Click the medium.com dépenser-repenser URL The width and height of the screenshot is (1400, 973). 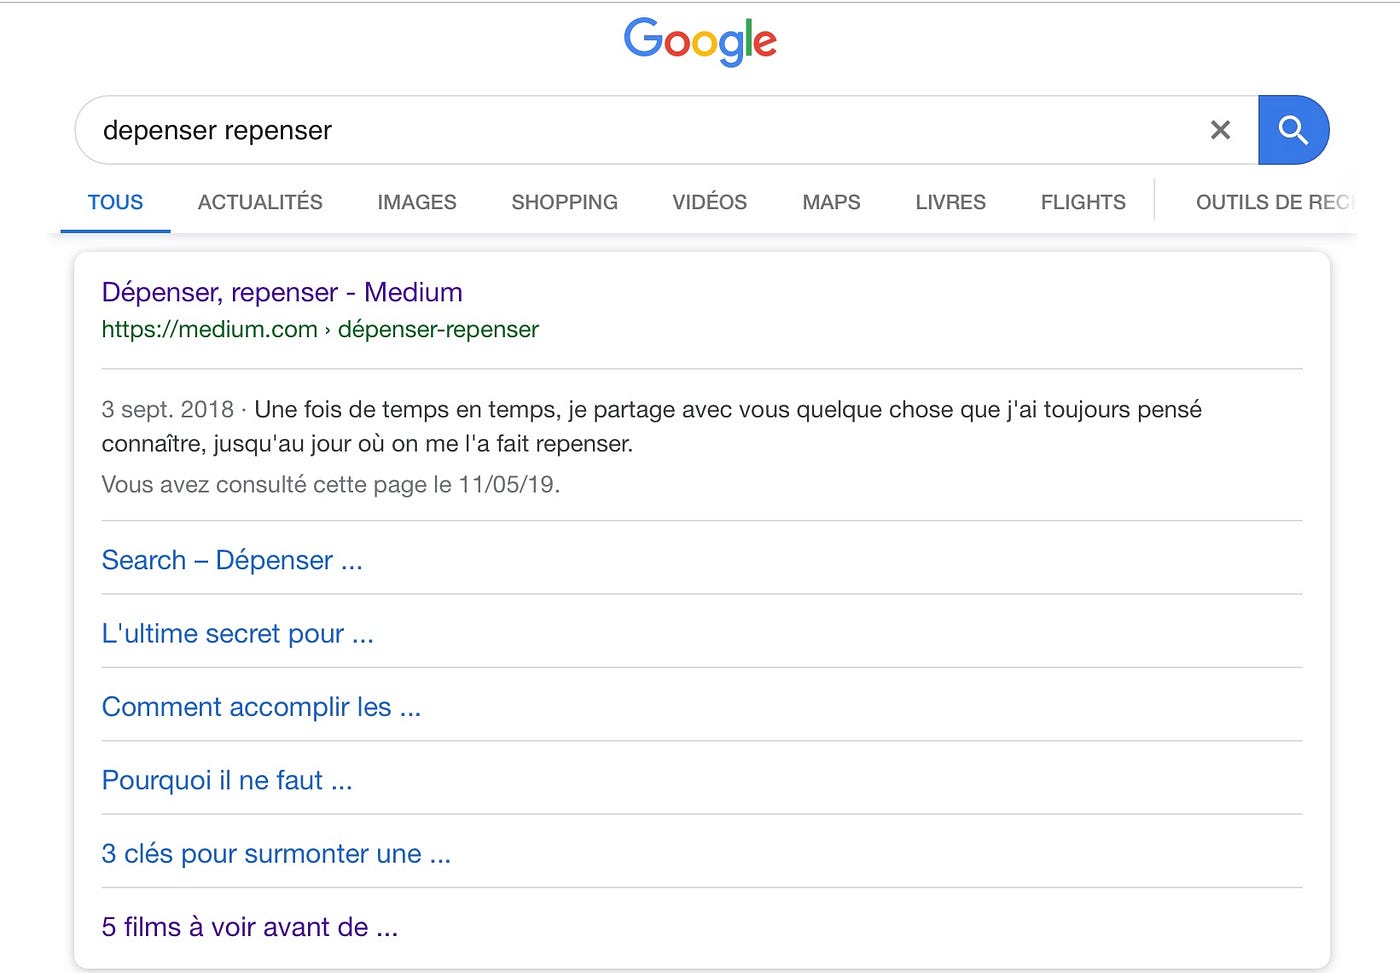click(320, 329)
